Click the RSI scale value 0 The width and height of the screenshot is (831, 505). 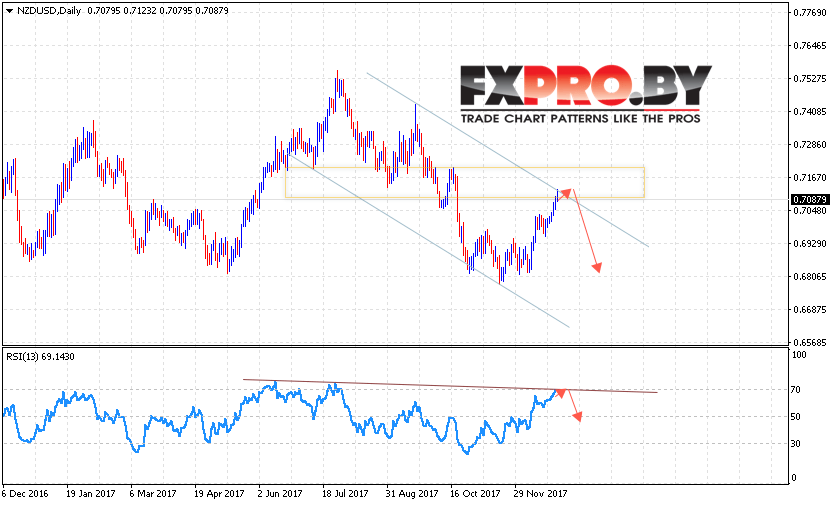pyautogui.click(x=794, y=478)
